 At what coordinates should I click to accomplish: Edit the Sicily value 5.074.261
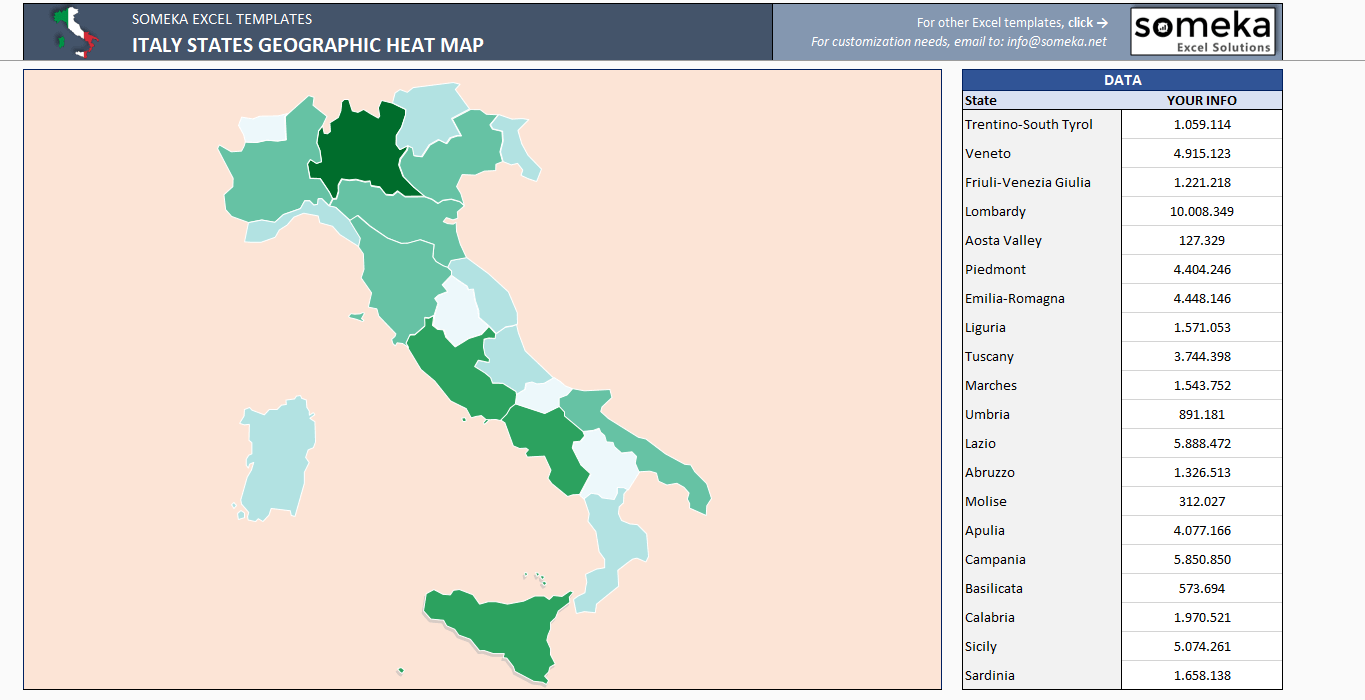click(x=1202, y=646)
